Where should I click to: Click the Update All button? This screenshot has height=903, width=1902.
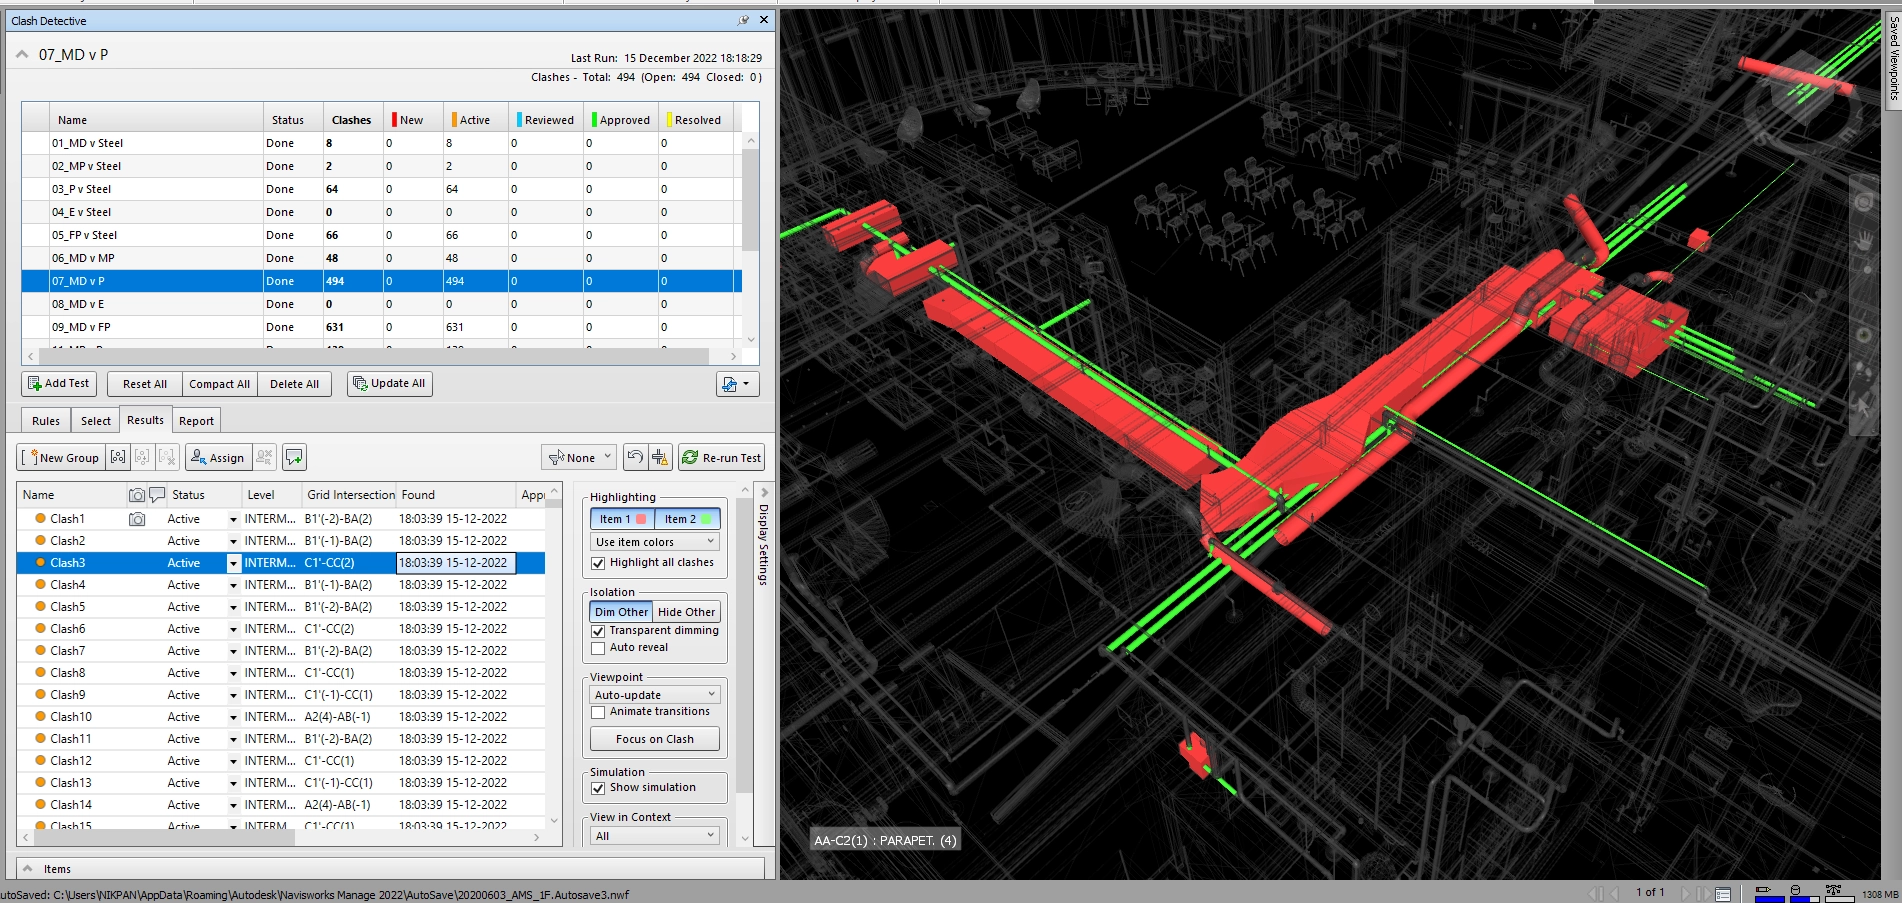pos(389,384)
